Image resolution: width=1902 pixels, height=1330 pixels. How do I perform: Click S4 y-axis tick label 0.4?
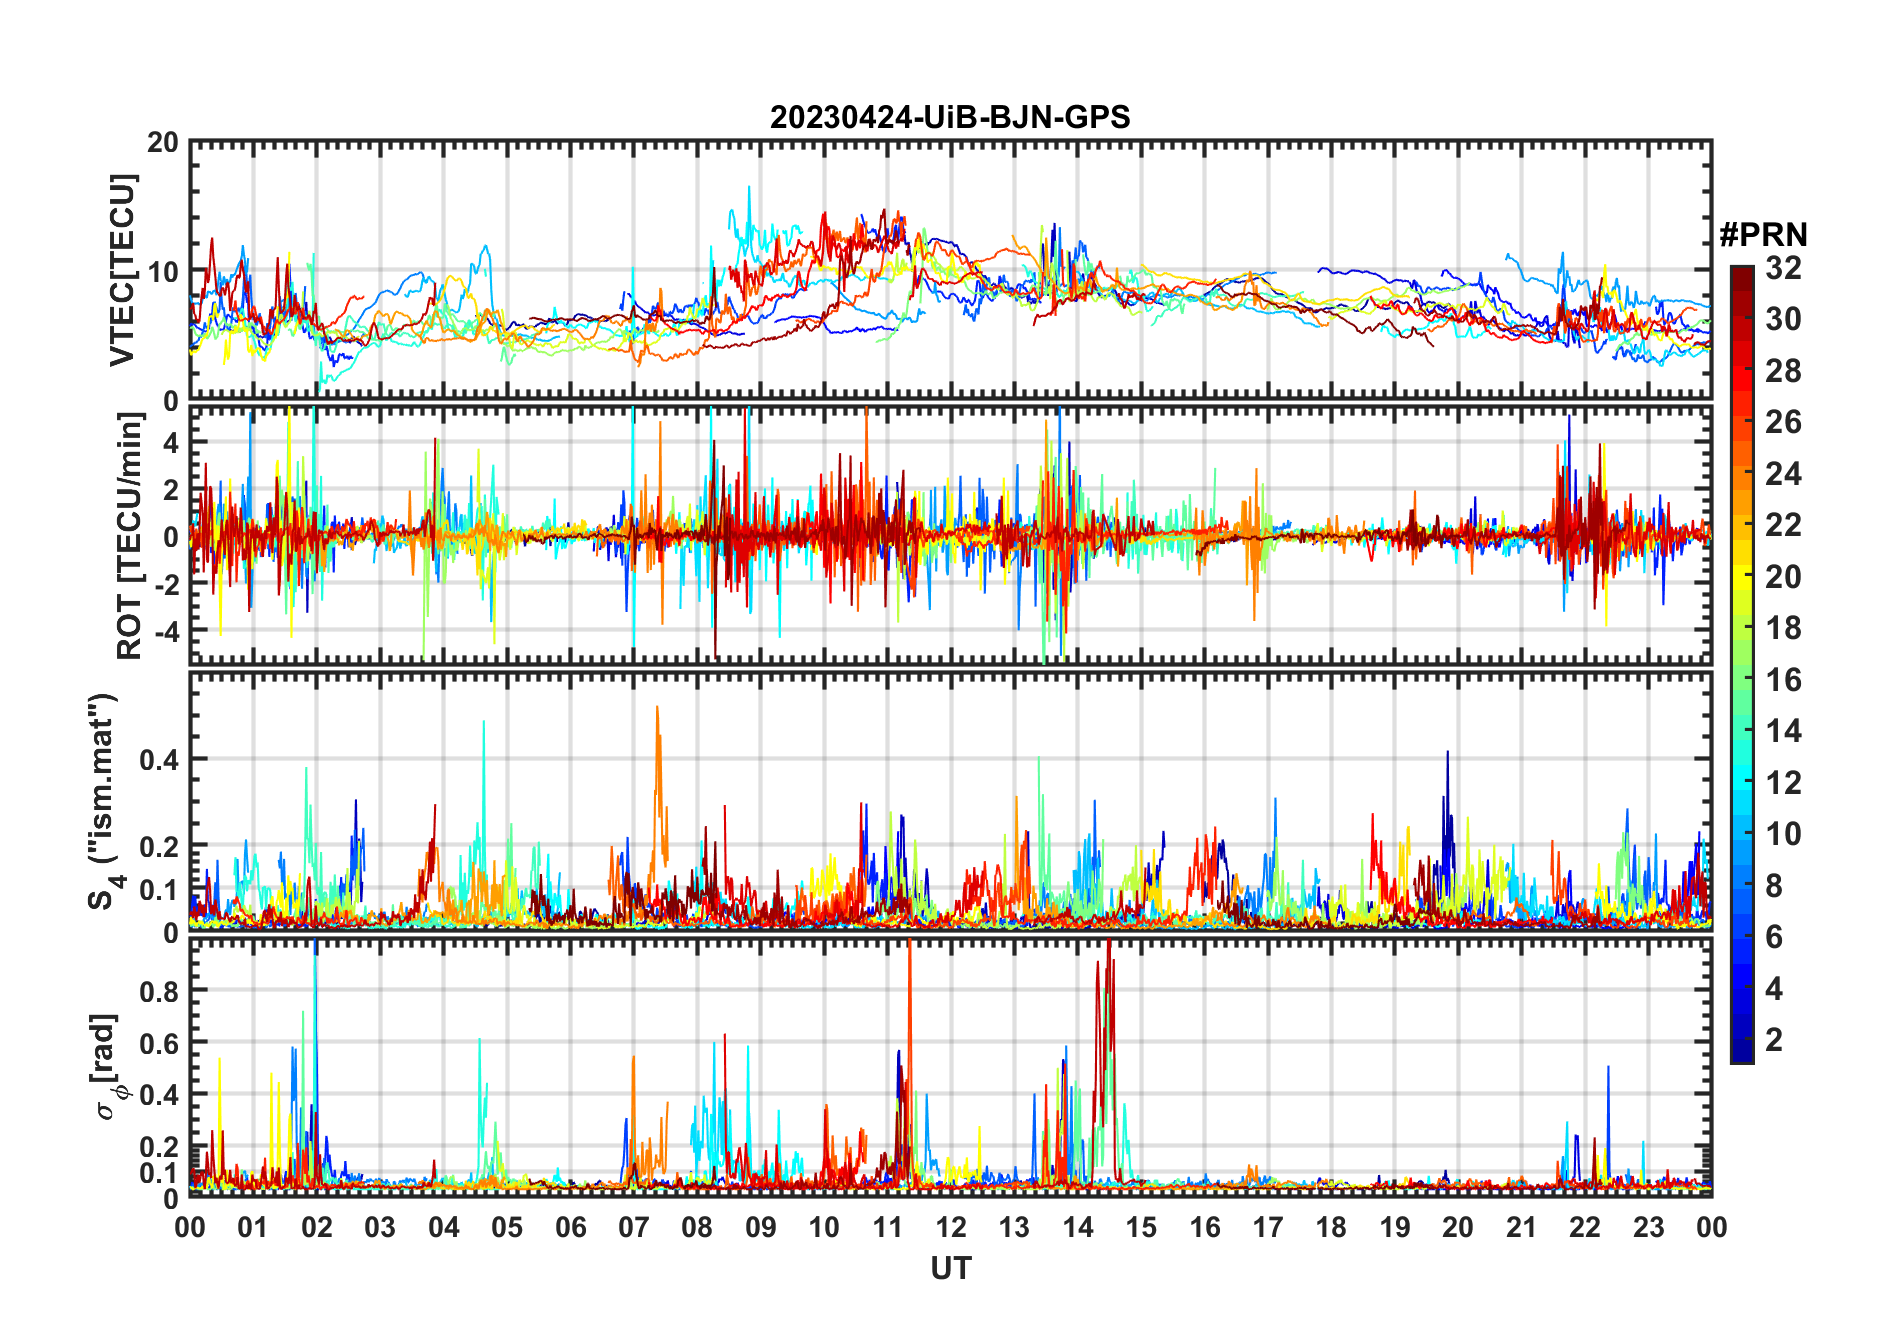(x=160, y=759)
